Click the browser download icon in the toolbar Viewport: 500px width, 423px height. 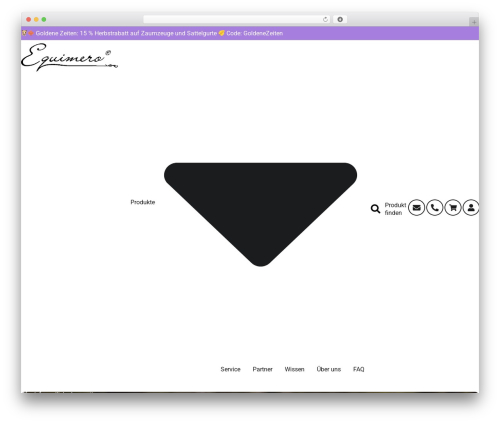coord(340,20)
